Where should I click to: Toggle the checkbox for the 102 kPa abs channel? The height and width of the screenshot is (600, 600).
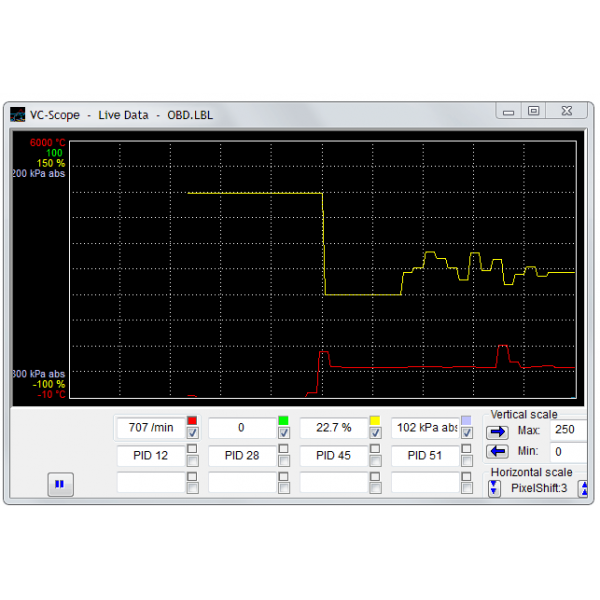[x=466, y=433]
